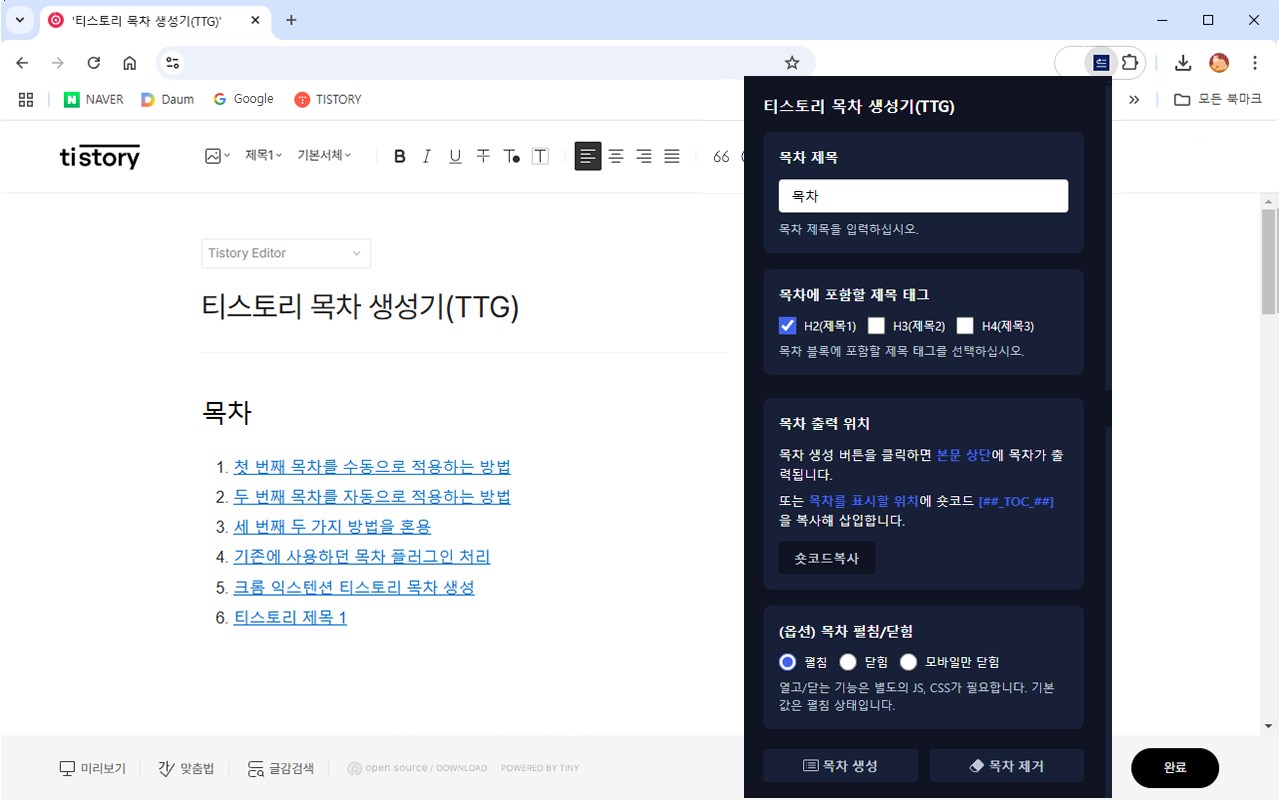Screen dimensions: 1280x800
Task: Go back in the browser
Action: [x=22, y=63]
